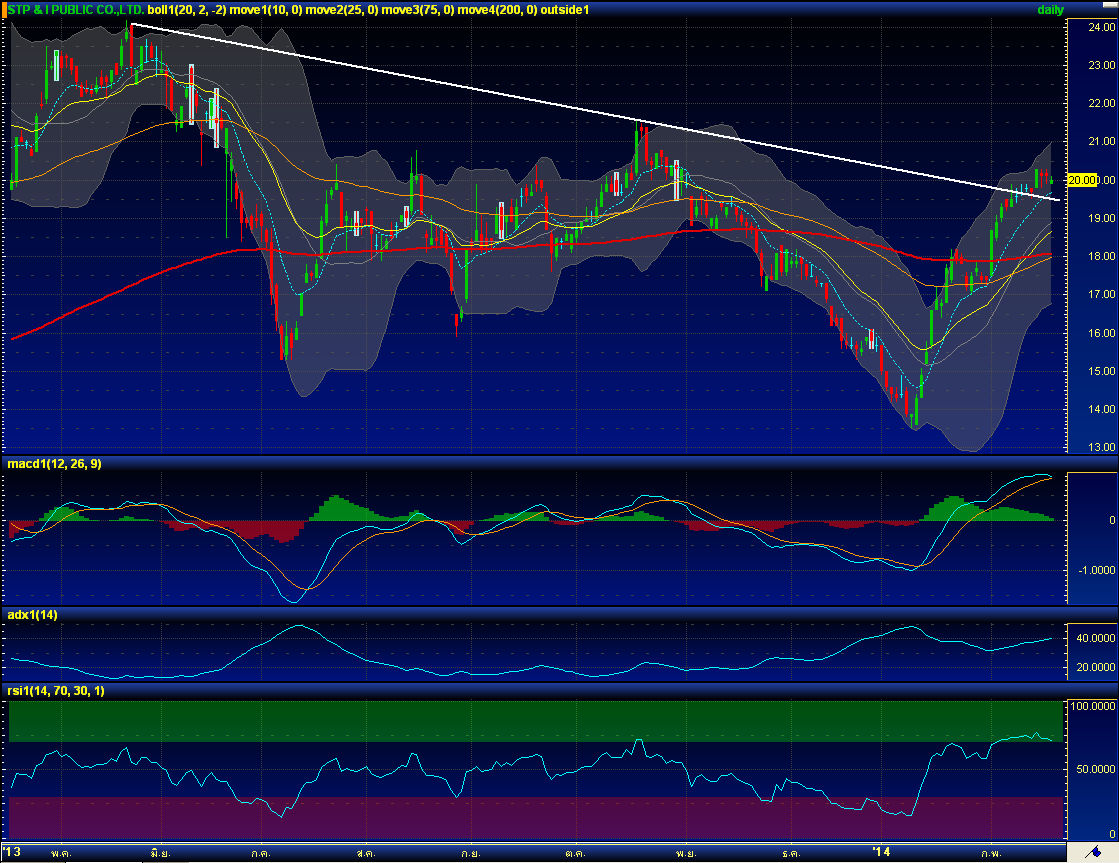Viewport: 1119px width, 863px height.
Task: Click the 23.00 price axis label
Action: (1101, 65)
